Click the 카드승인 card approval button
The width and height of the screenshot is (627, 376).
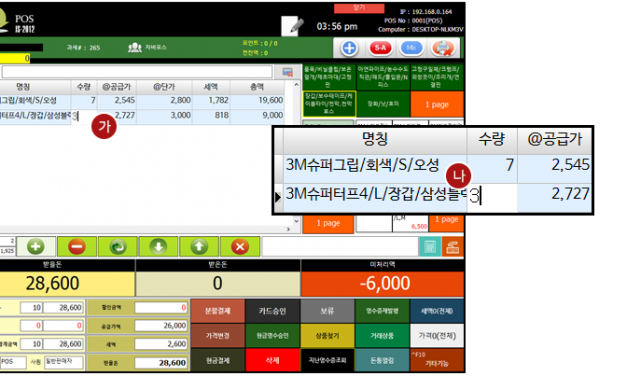pos(272,311)
